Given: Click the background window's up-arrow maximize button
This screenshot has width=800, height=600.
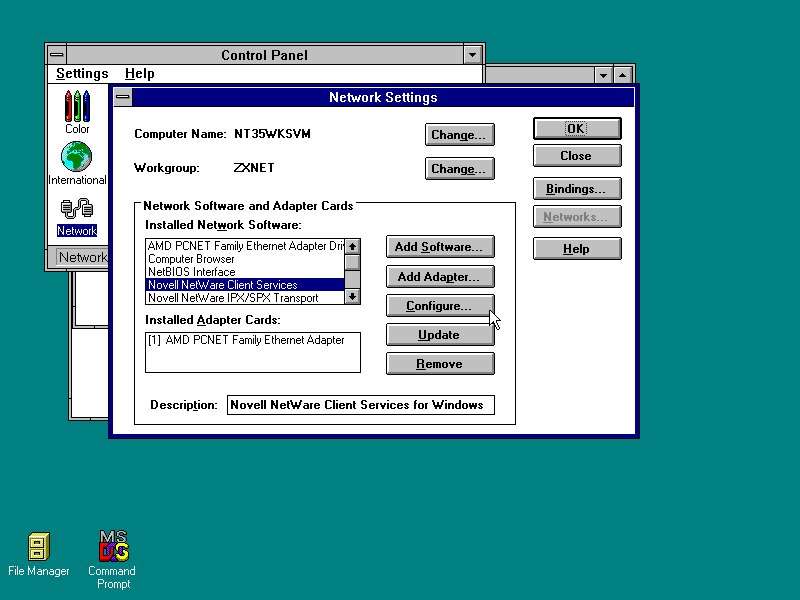Looking at the screenshot, I should 622,76.
